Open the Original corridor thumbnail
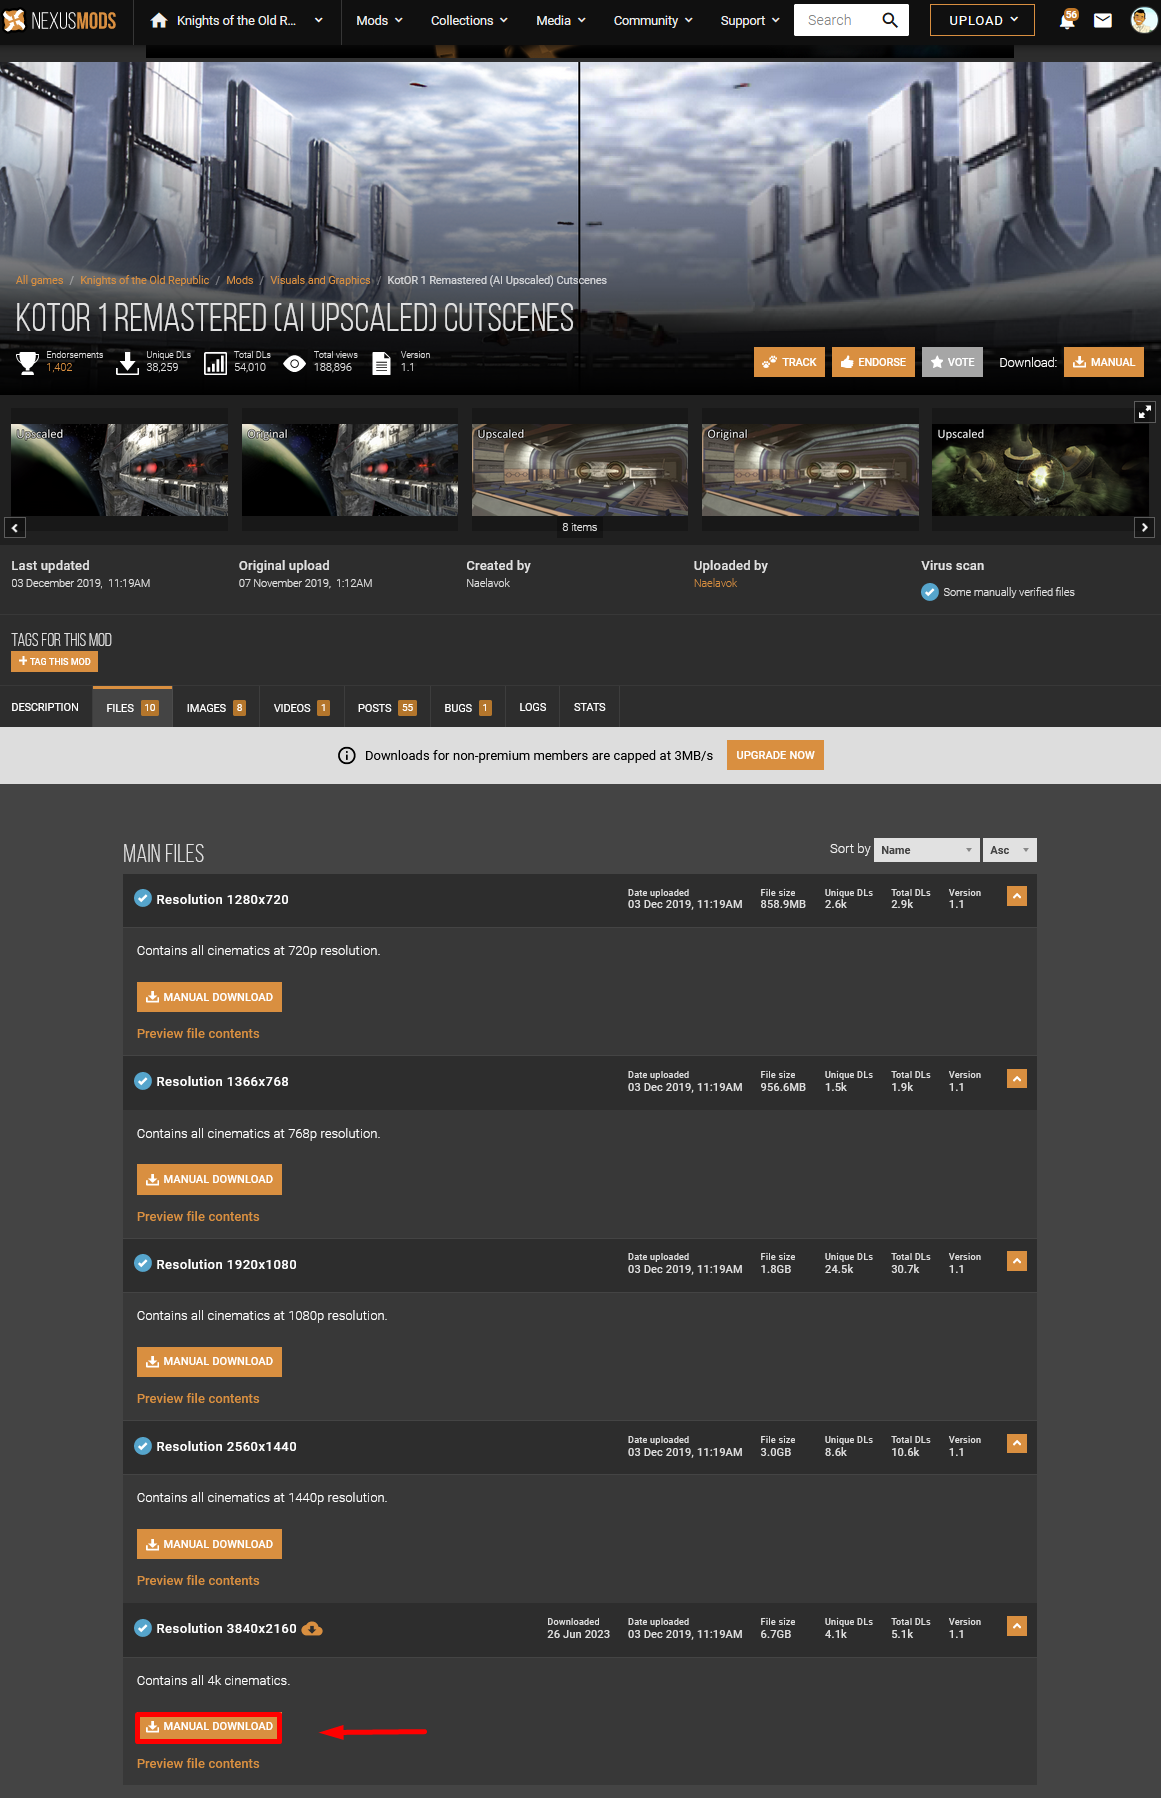Screen dimensions: 1161x1798 click(810, 470)
